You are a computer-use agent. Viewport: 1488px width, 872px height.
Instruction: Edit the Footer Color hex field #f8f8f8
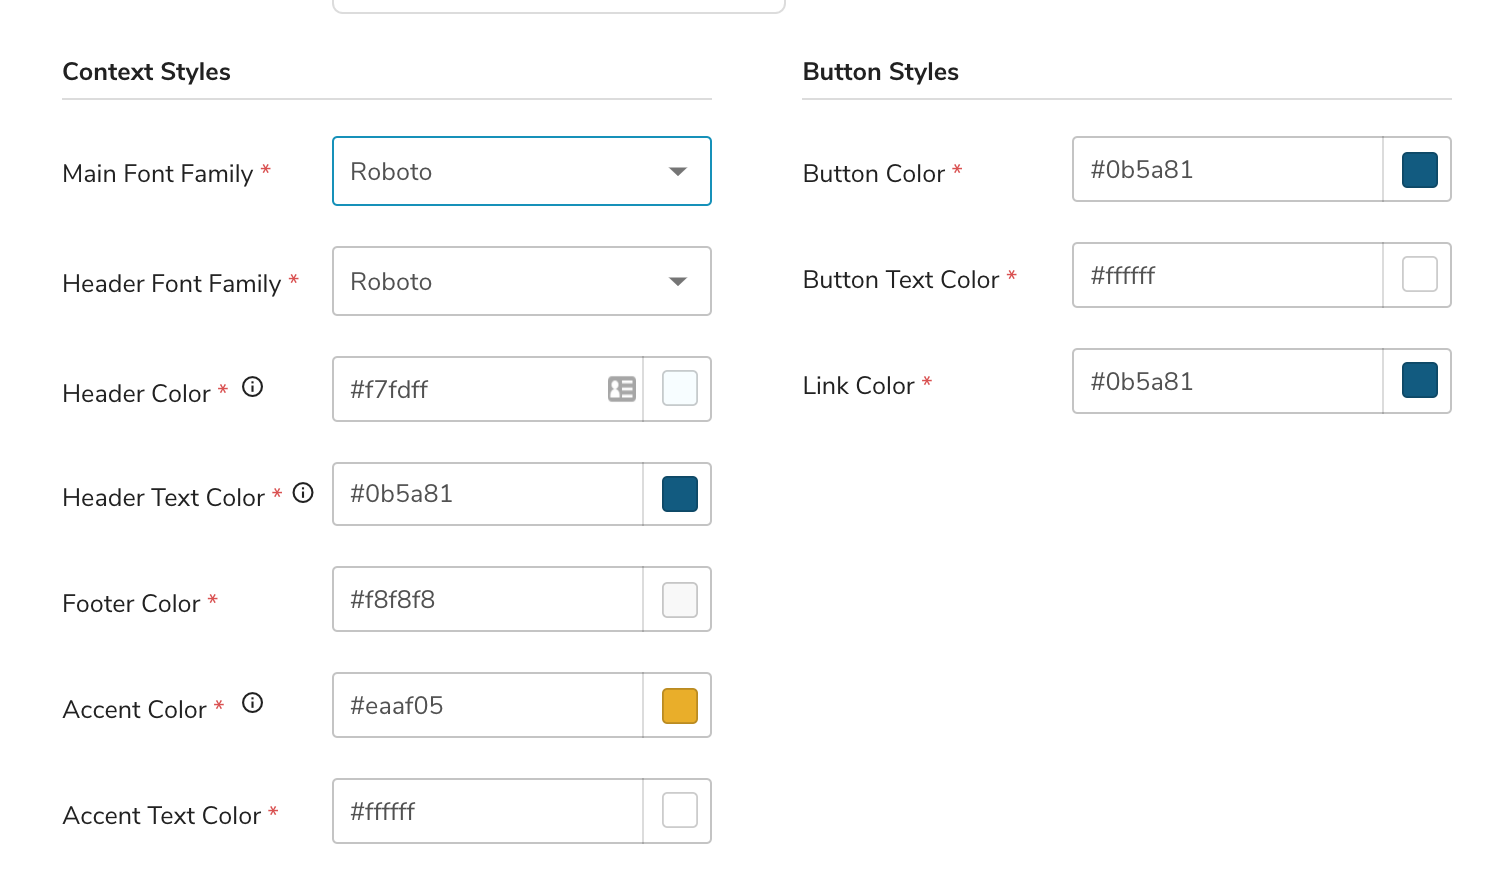click(488, 599)
